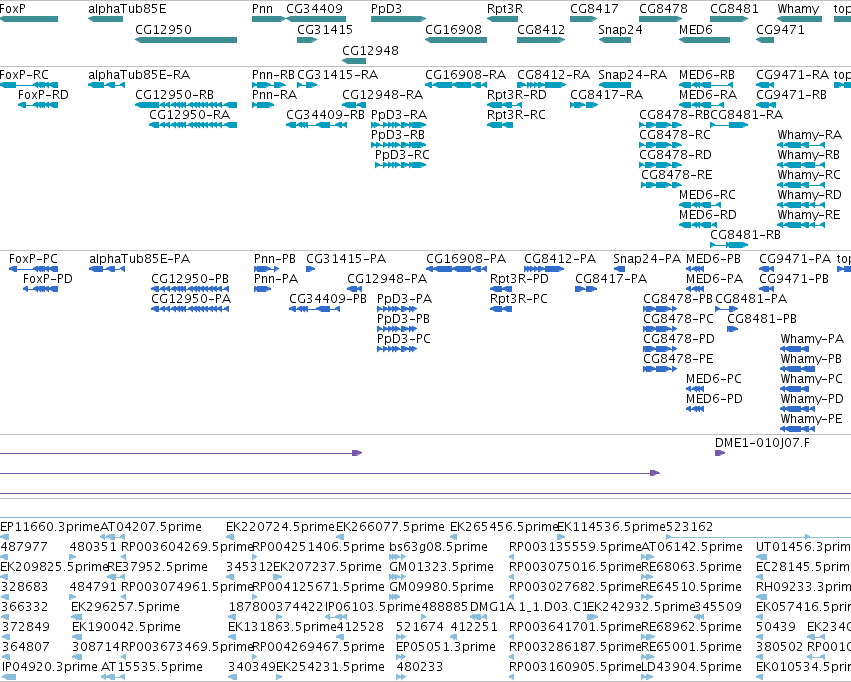This screenshot has width=851, height=682.
Task: Click the CG12950 gene feature
Action: 186,40
